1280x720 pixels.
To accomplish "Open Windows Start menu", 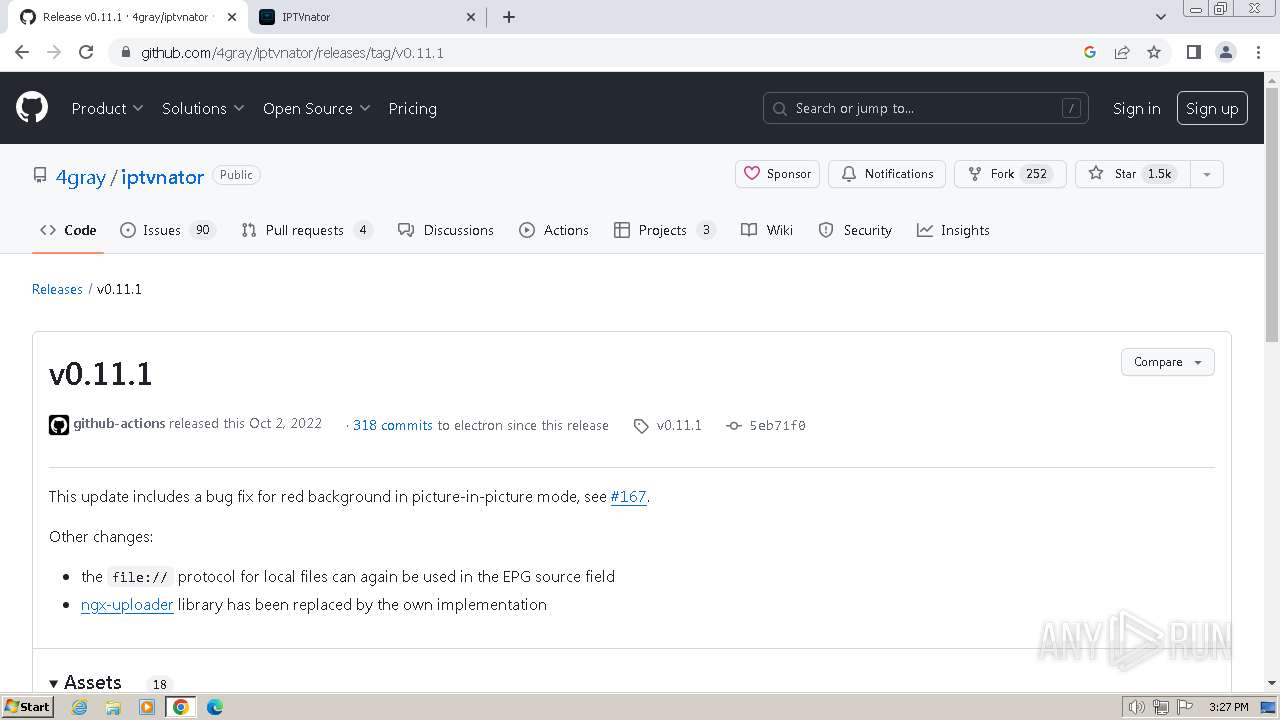I will click(27, 707).
